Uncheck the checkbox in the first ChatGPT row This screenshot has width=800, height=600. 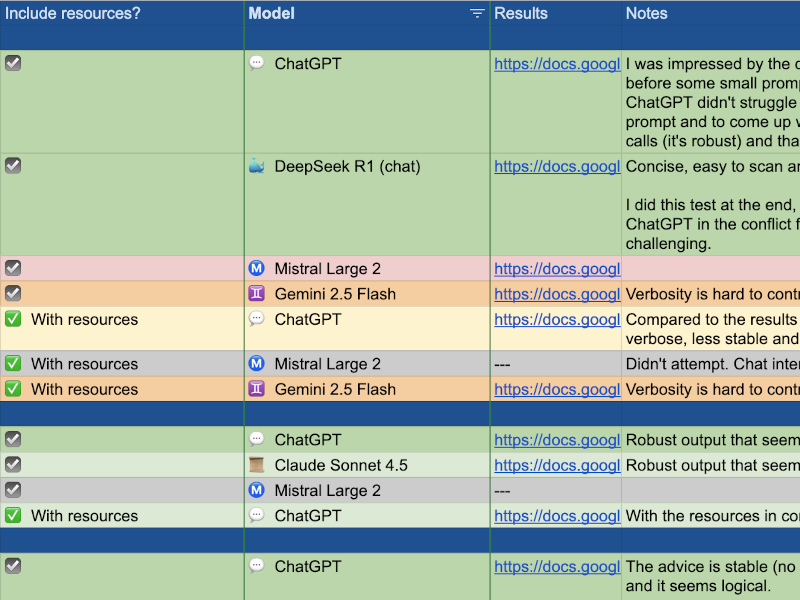pyautogui.click(x=13, y=63)
